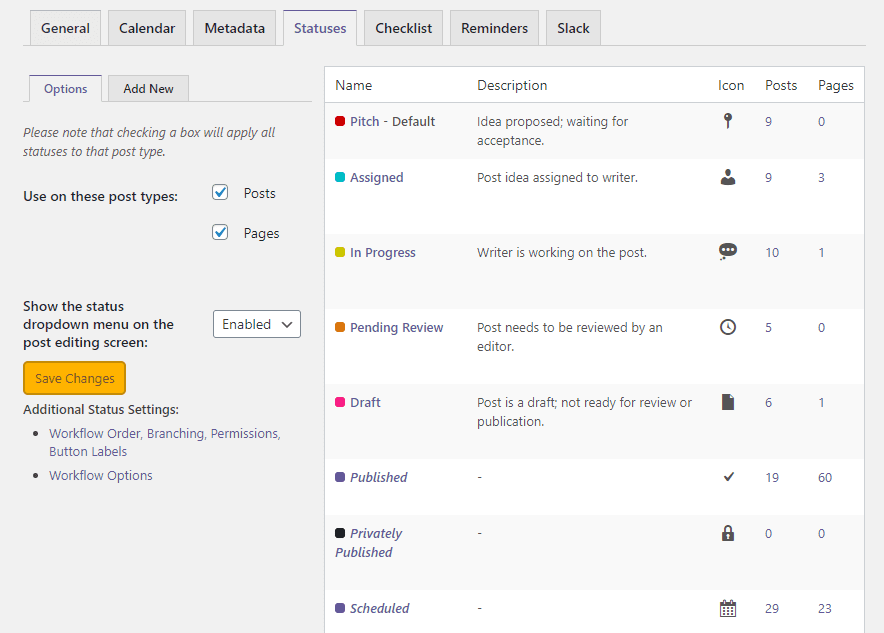The height and width of the screenshot is (633, 884).
Task: Click the red color swatch for Pitch
Action: pos(340,120)
